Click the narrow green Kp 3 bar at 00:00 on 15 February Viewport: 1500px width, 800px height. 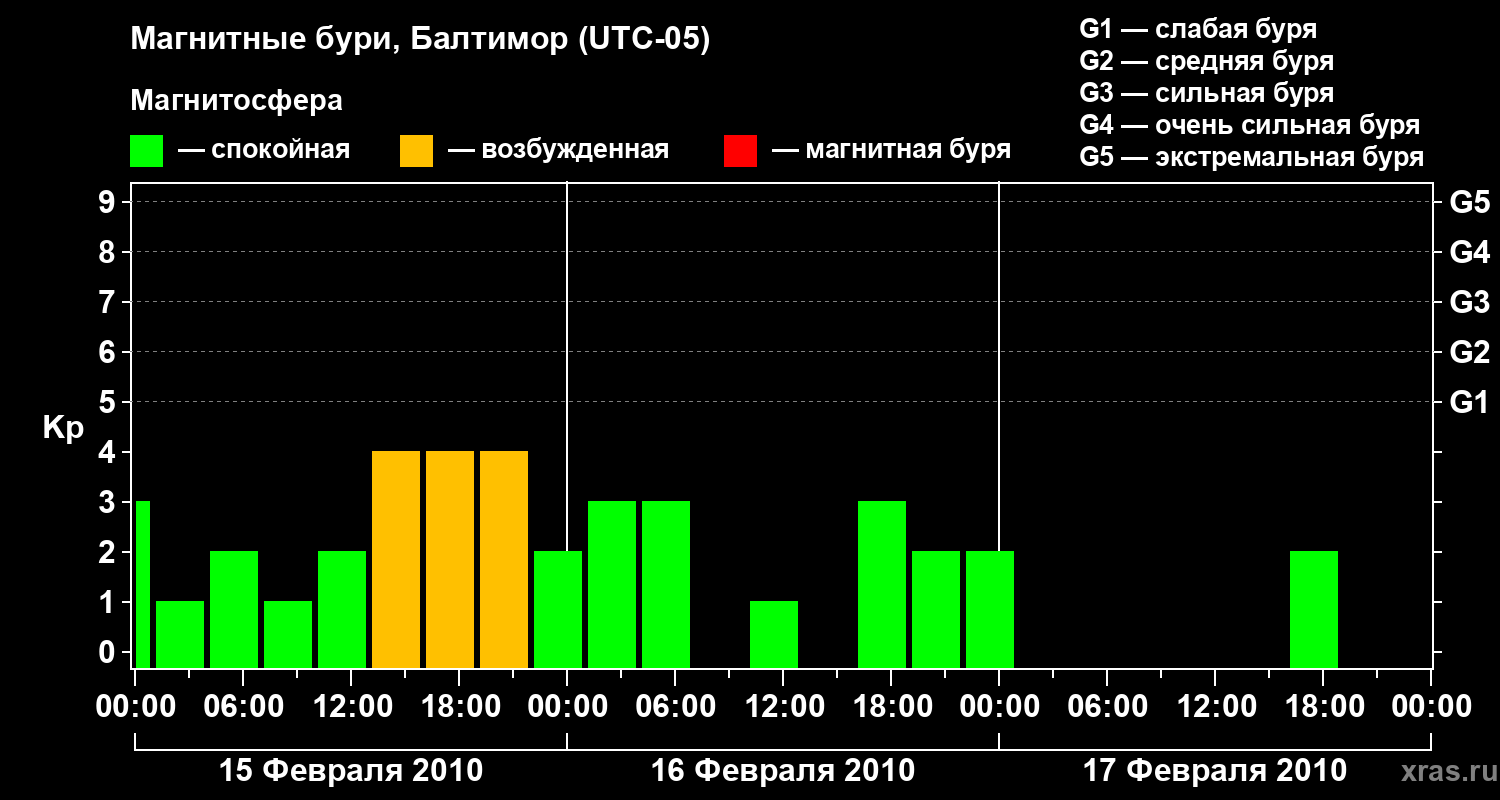(x=142, y=584)
